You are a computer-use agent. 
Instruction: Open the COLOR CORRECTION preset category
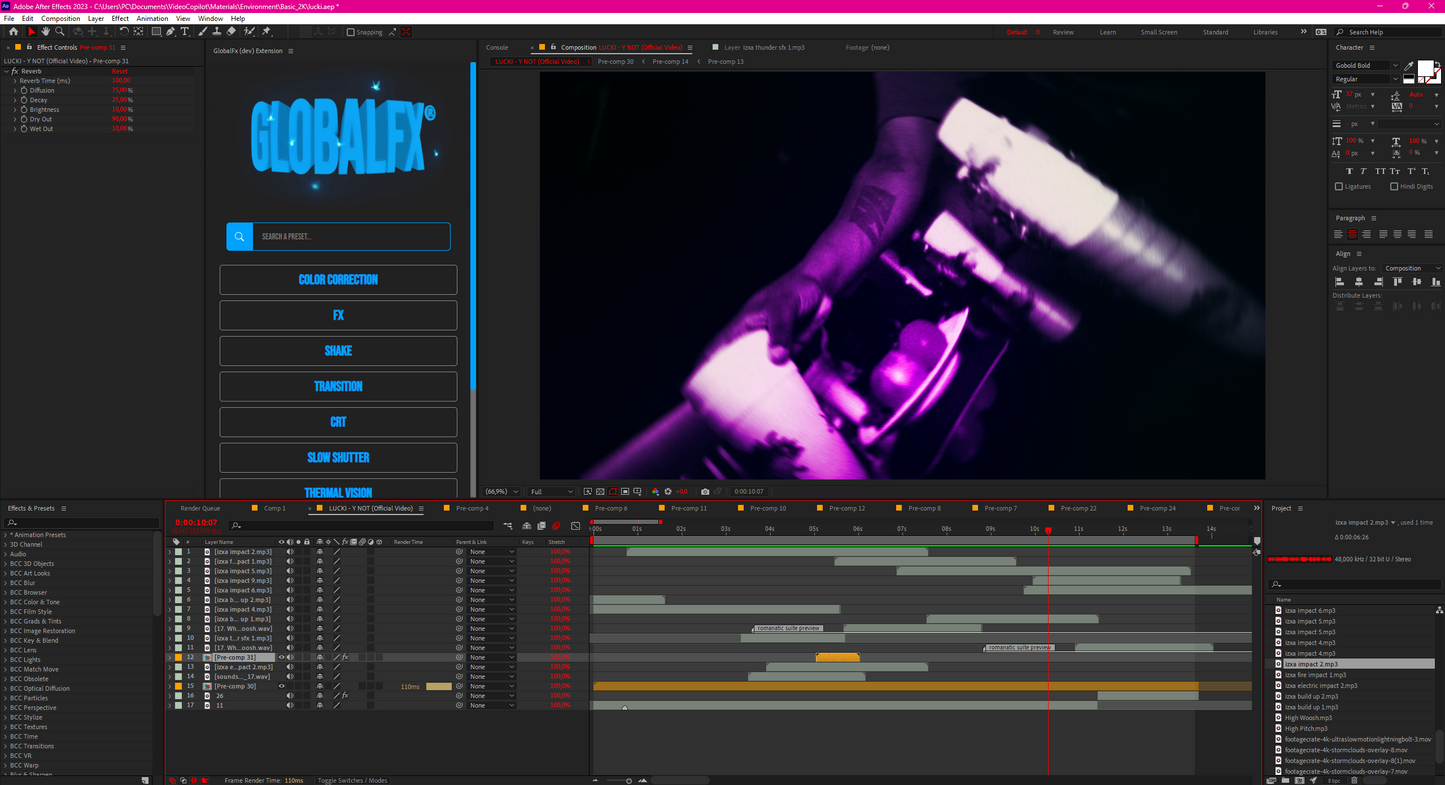(x=338, y=280)
